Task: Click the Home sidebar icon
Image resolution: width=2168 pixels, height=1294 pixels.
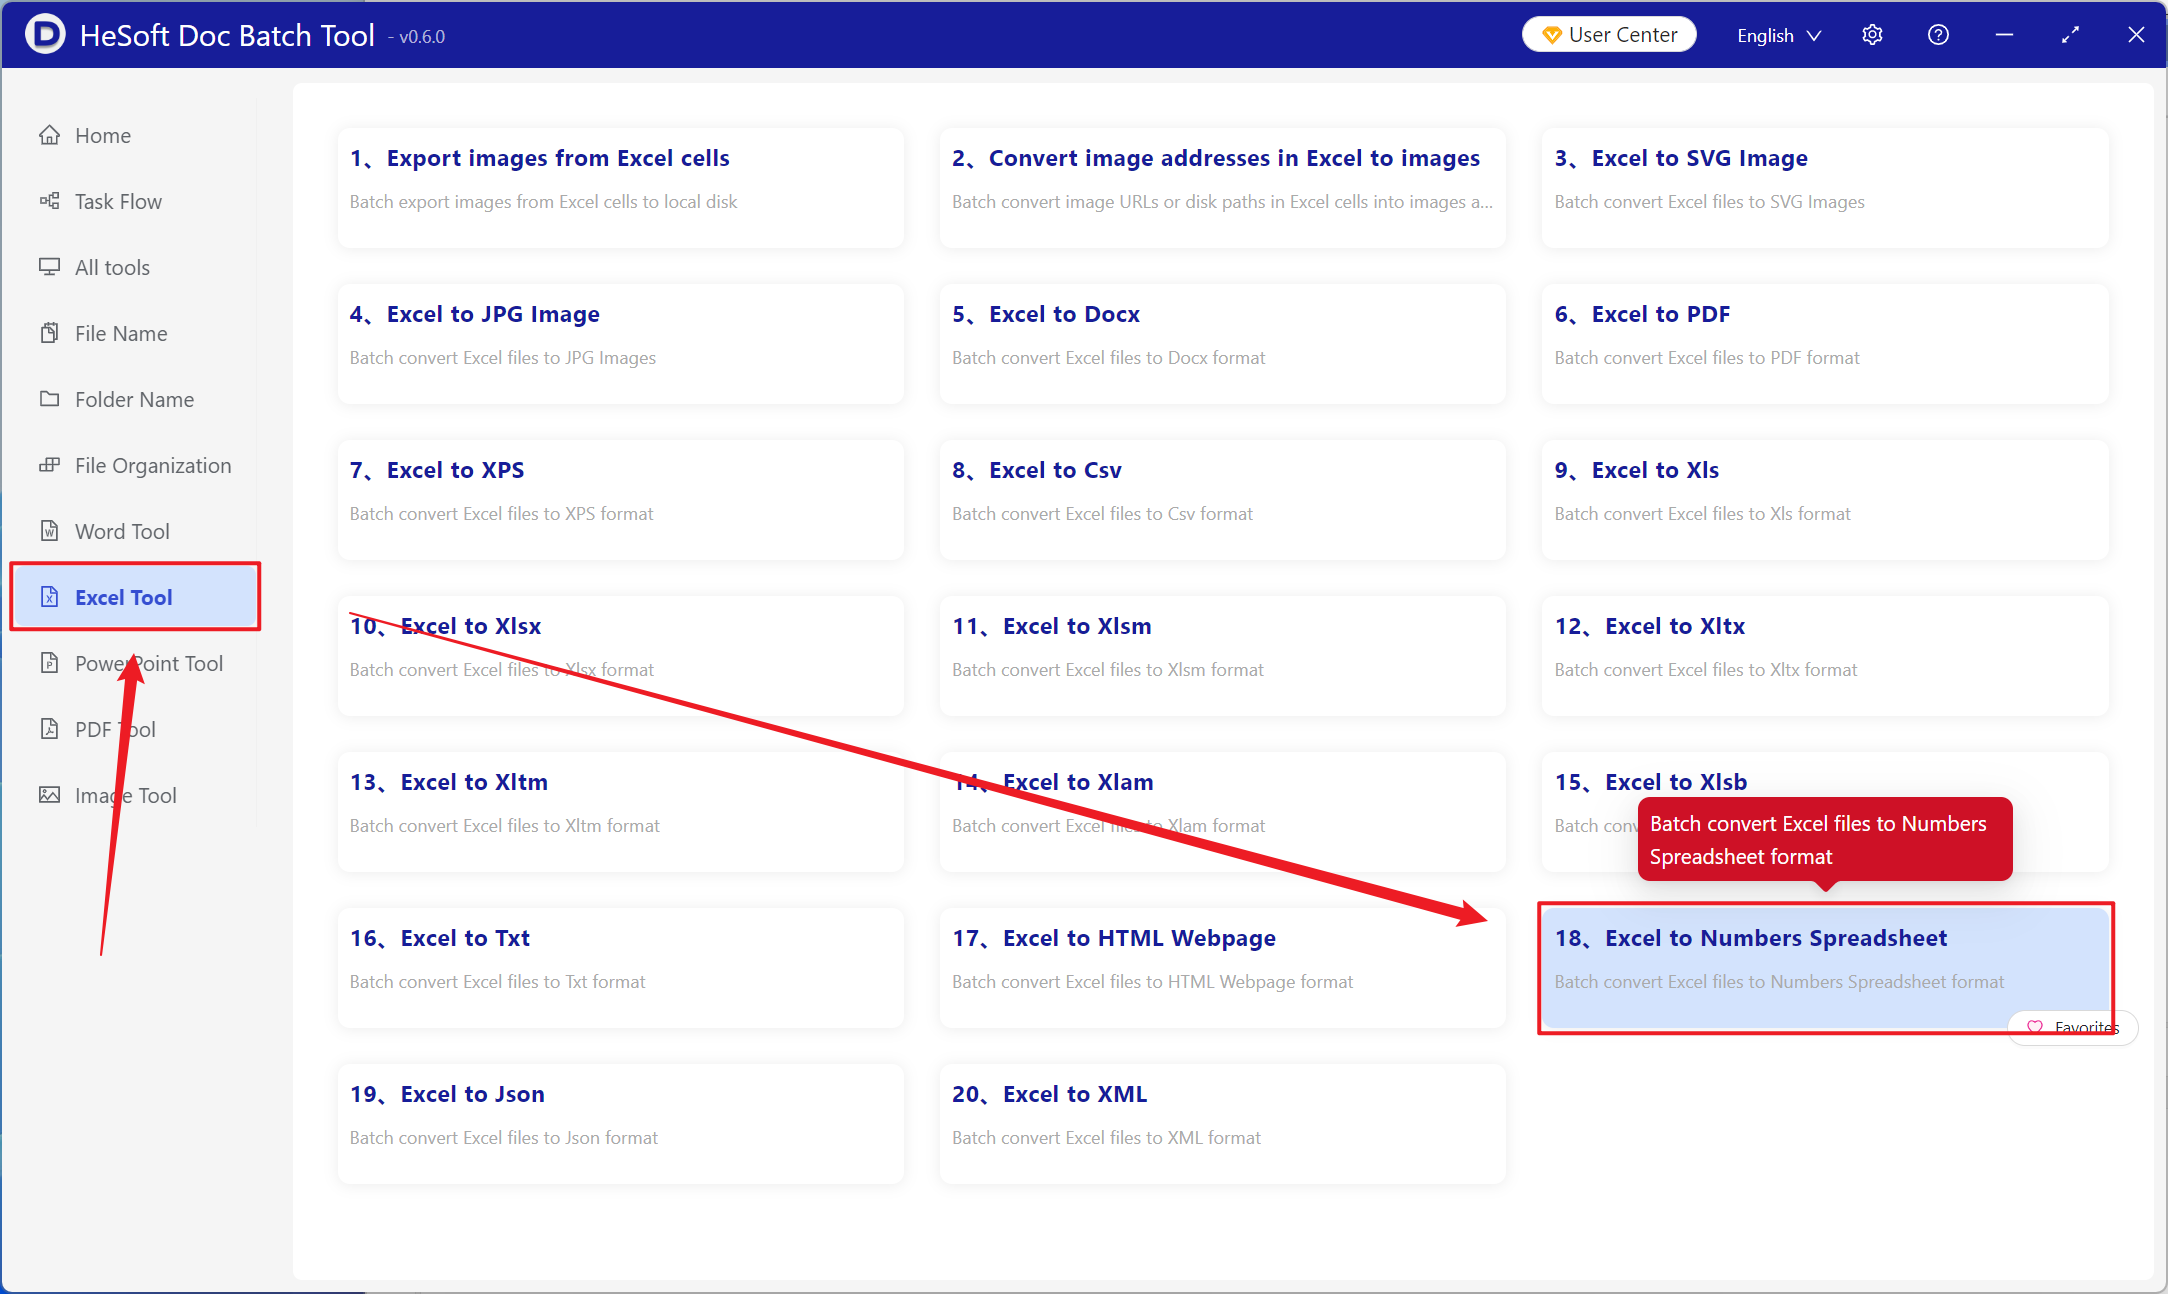Action: point(49,135)
